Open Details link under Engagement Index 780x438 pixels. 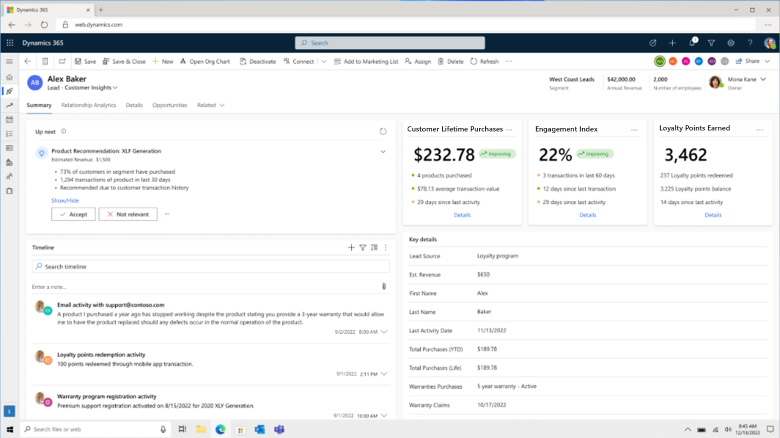point(587,215)
